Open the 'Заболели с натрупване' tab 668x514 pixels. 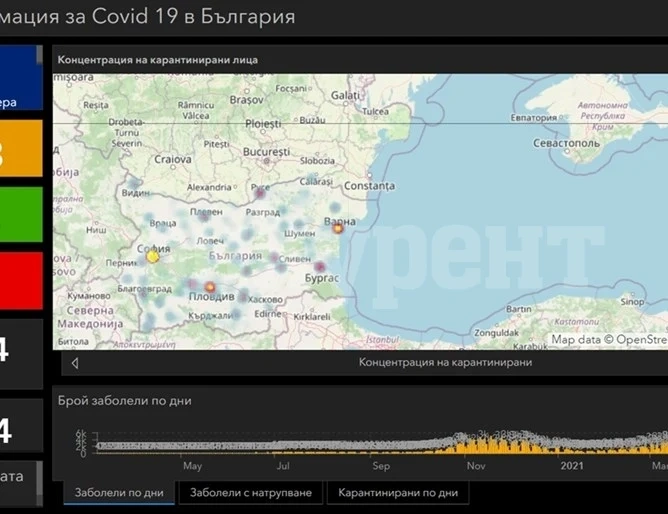click(251, 493)
